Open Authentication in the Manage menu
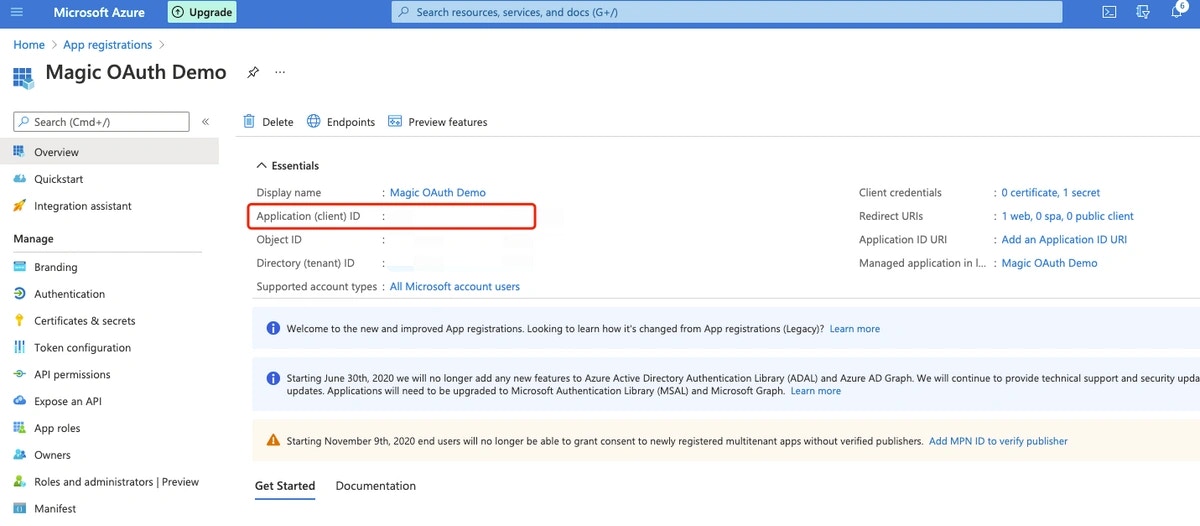Screen dimensions: 1200x526 (x=69, y=294)
